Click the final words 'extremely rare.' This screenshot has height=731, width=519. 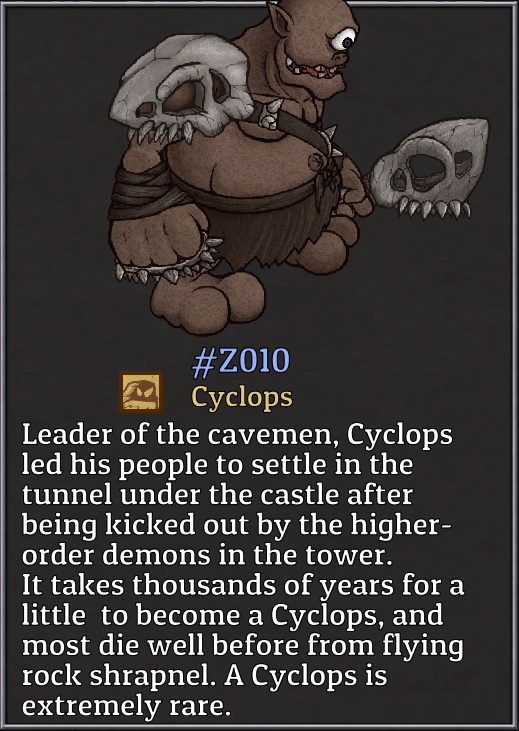126,706
